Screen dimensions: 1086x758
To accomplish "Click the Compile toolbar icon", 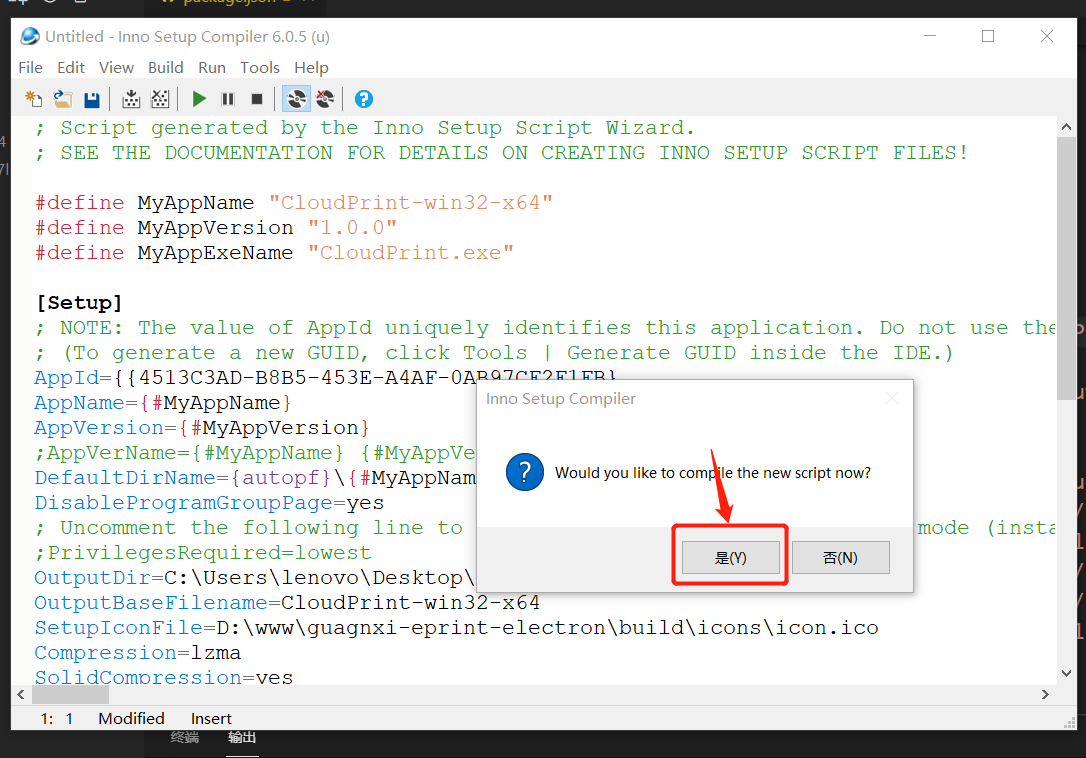I will pyautogui.click(x=131, y=99).
